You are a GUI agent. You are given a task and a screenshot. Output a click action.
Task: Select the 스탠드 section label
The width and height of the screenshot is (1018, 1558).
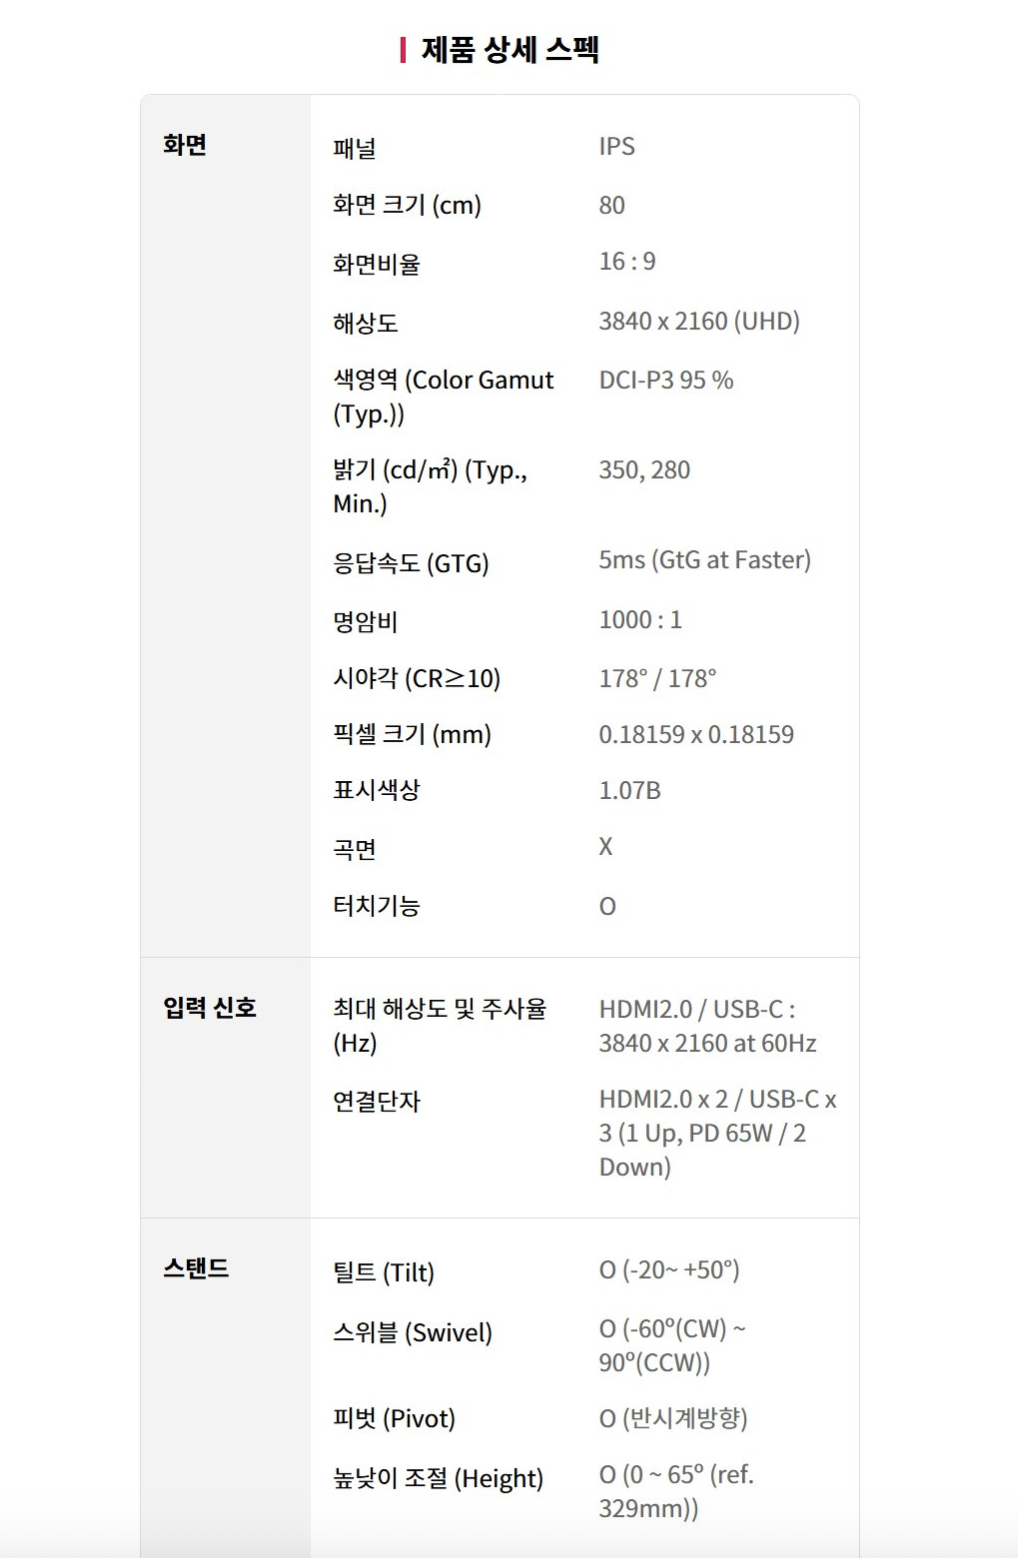point(196,1269)
